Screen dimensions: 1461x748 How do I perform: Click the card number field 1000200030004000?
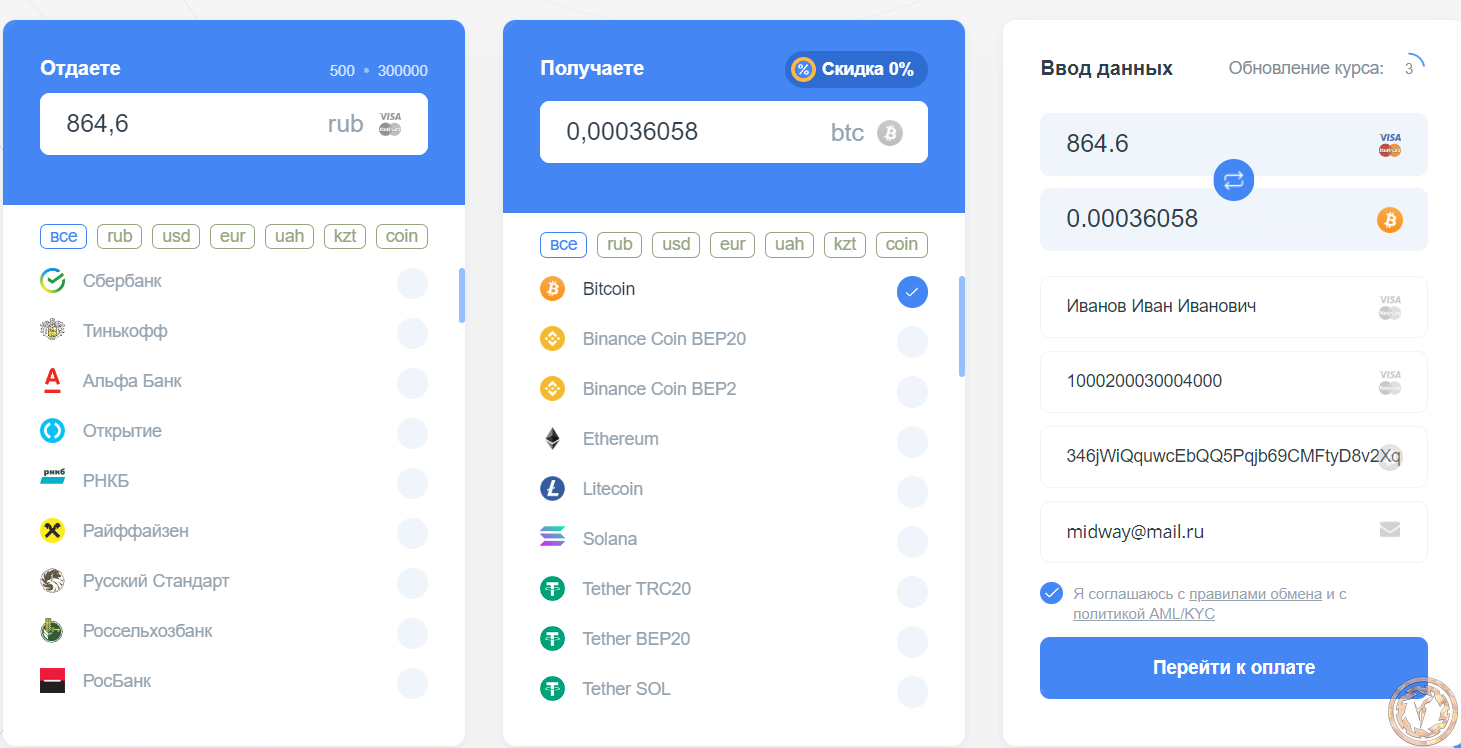coord(1234,382)
